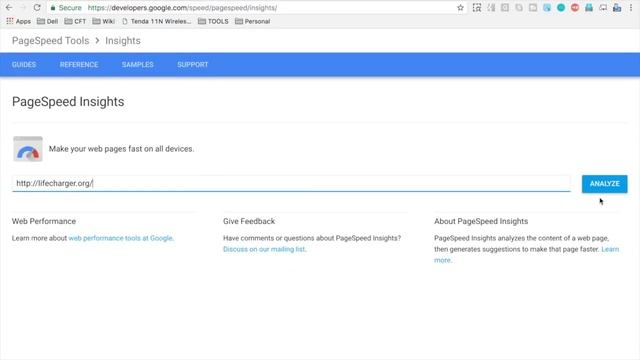
Task: Go forward using the browser forward arrow
Action: pyautogui.click(x=23, y=8)
